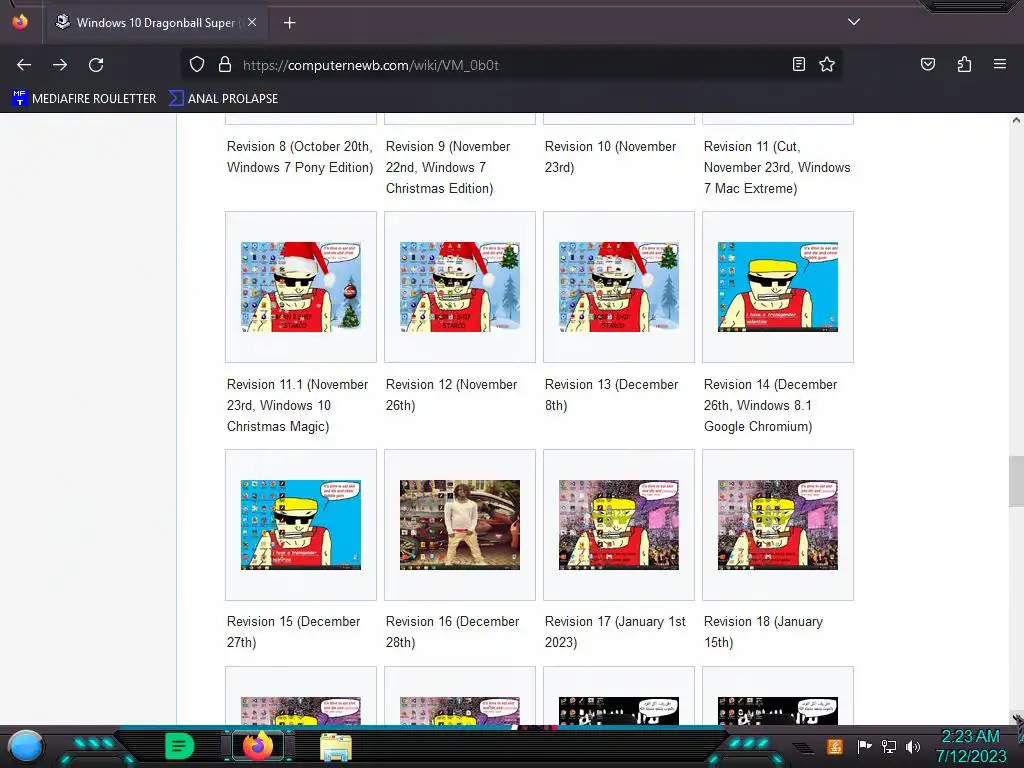
Task: Click Firefox logo in title bar
Action: 20,22
